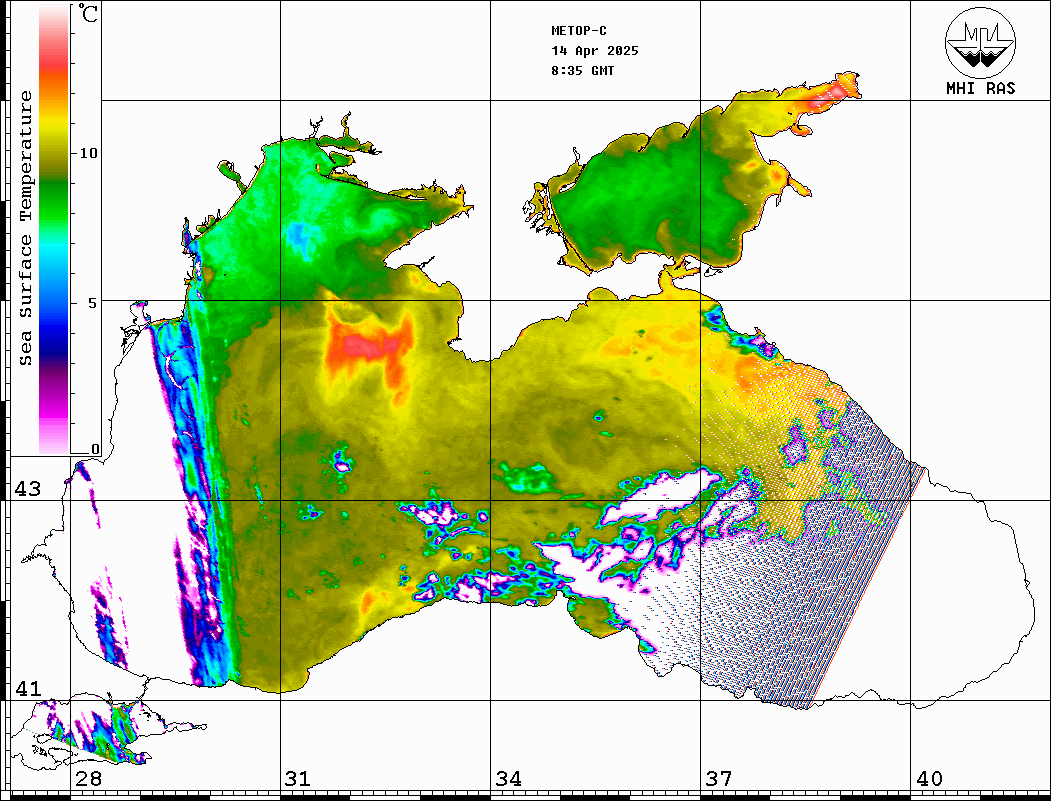Click longitude label '34'
Viewport: 1051px width, 801px height.
point(508,779)
